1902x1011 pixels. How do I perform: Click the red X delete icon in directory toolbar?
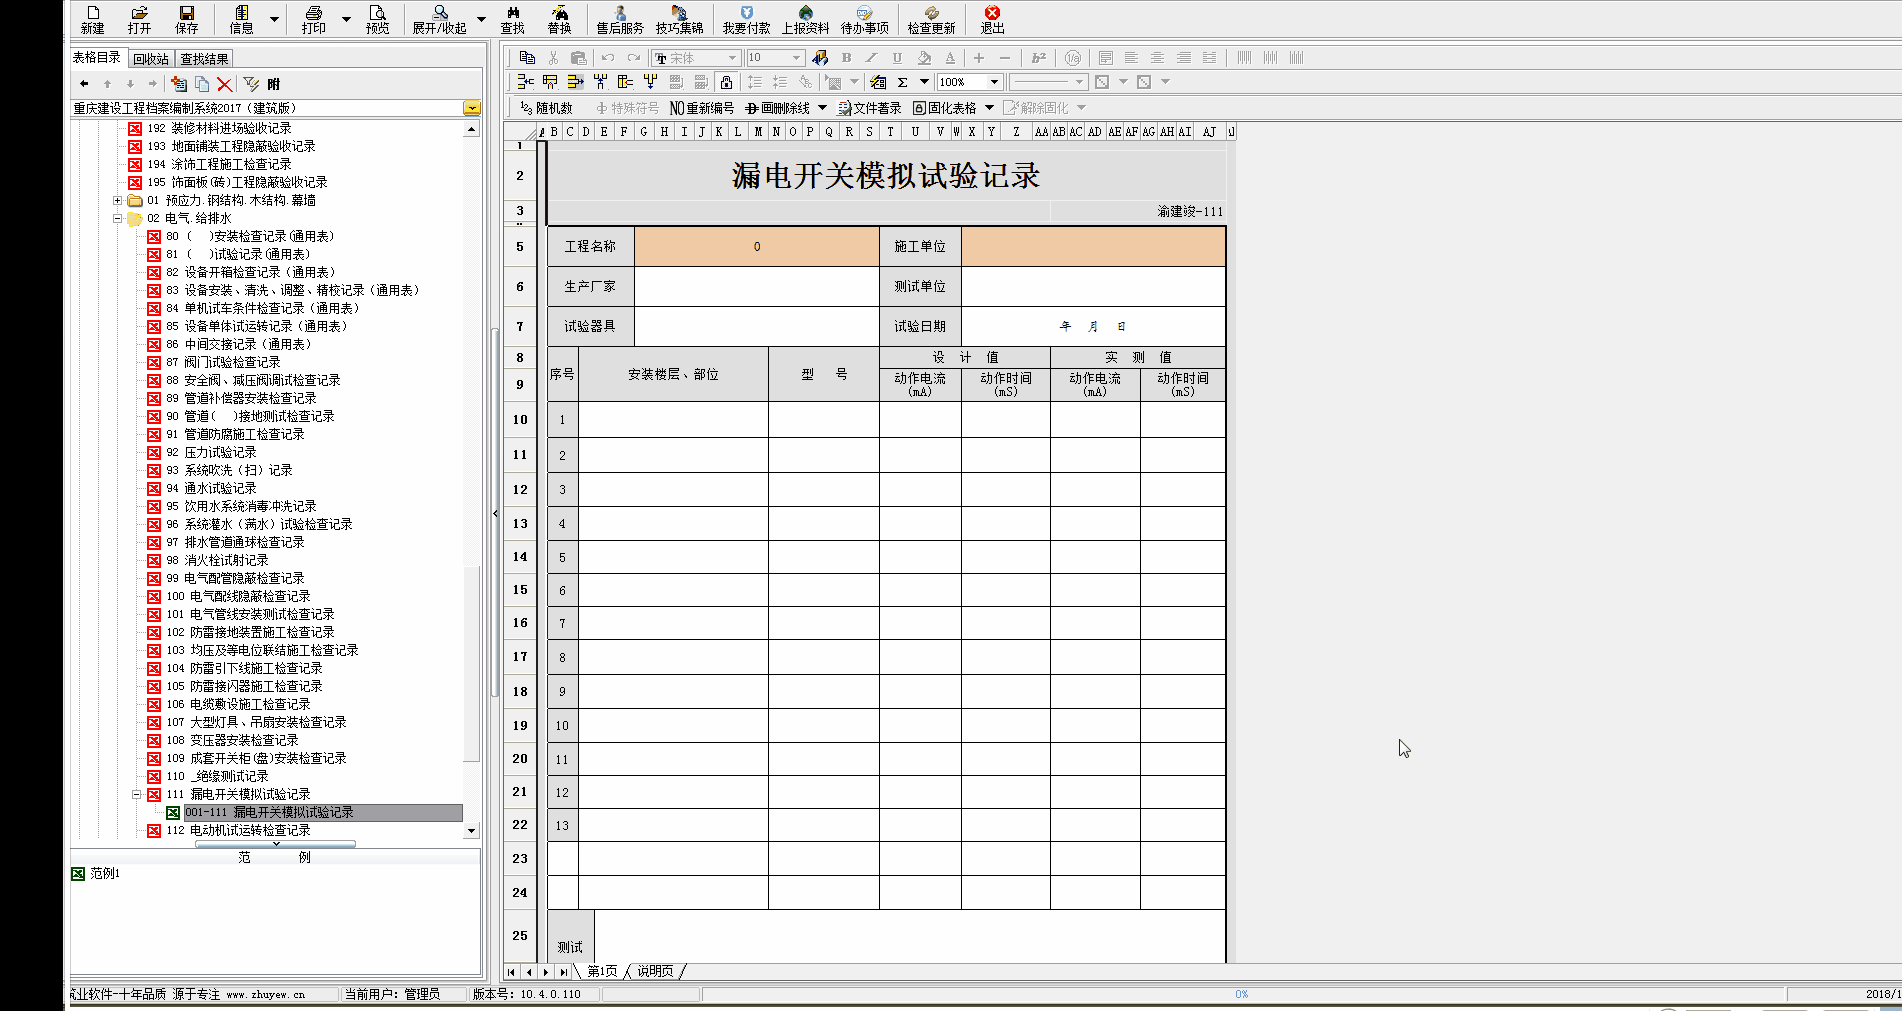pyautogui.click(x=225, y=85)
